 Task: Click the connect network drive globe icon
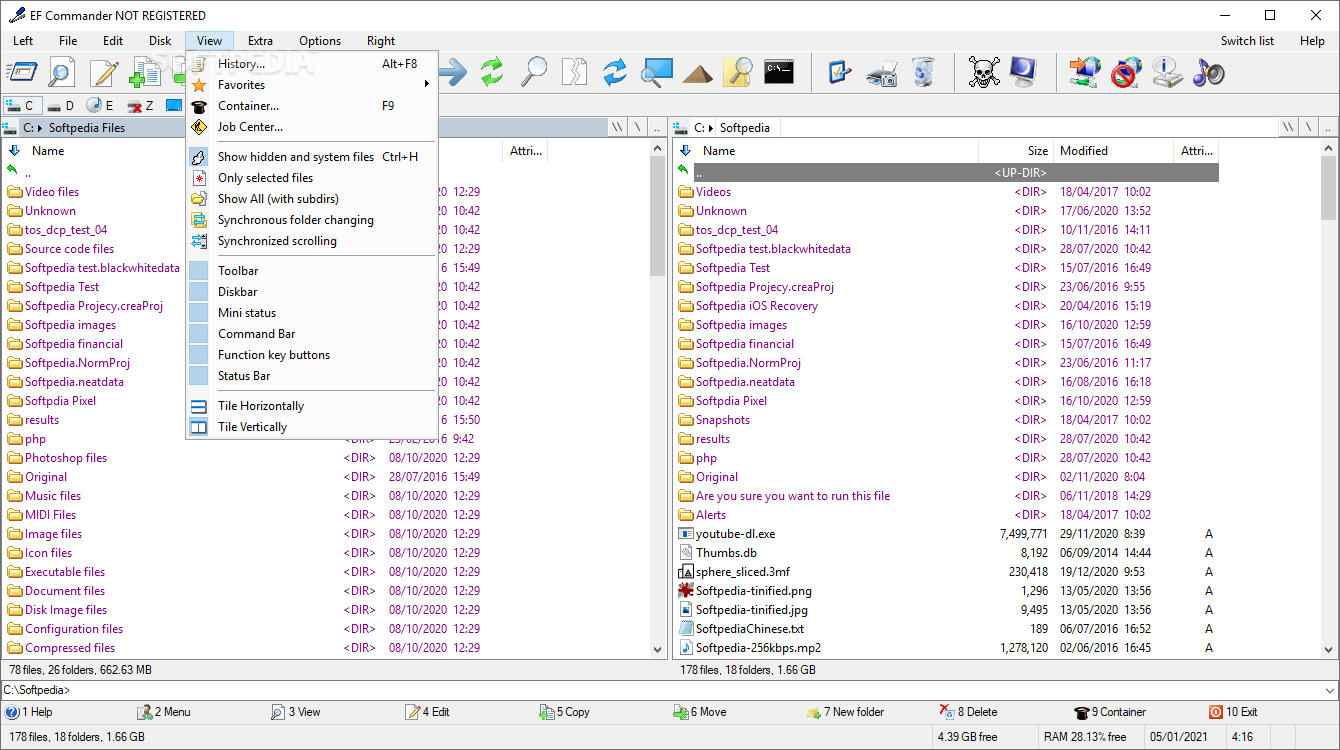click(x=1084, y=72)
